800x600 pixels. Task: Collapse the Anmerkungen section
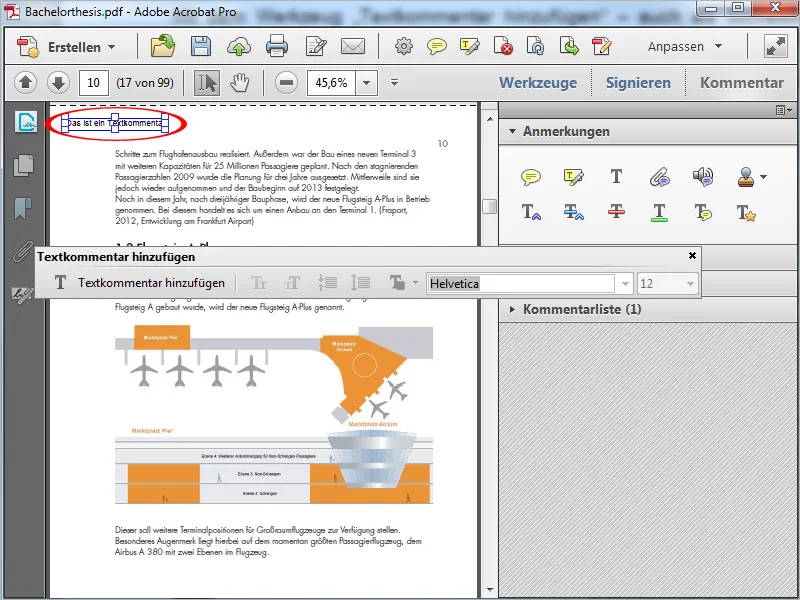[x=512, y=131]
